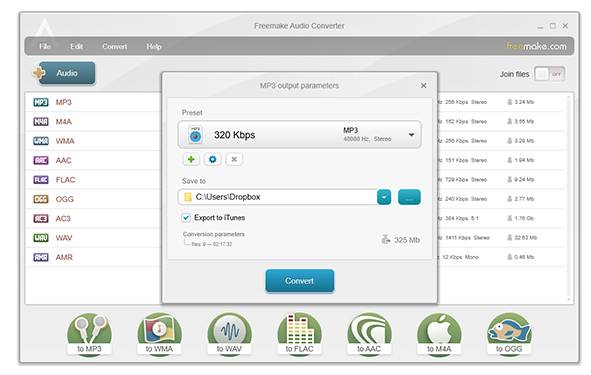
Task: Select the WAV row name
Action: click(64, 238)
